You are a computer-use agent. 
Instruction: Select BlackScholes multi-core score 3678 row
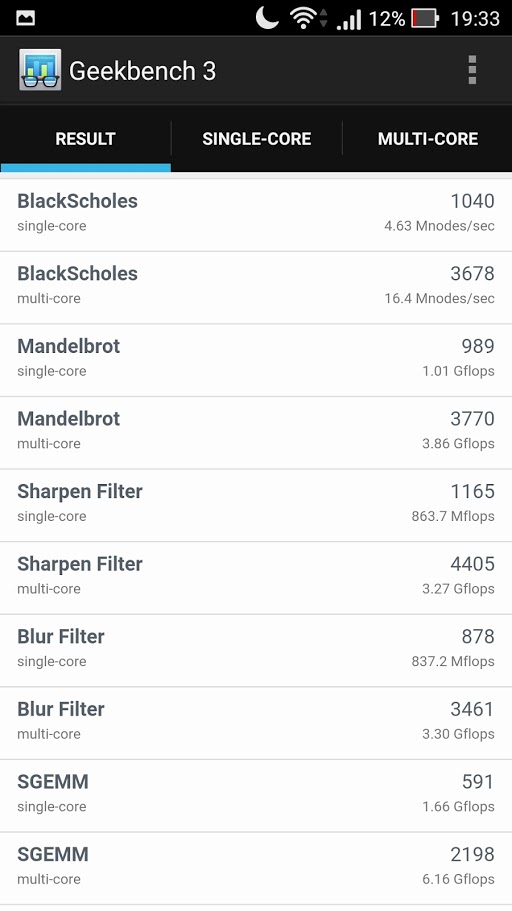coord(256,288)
